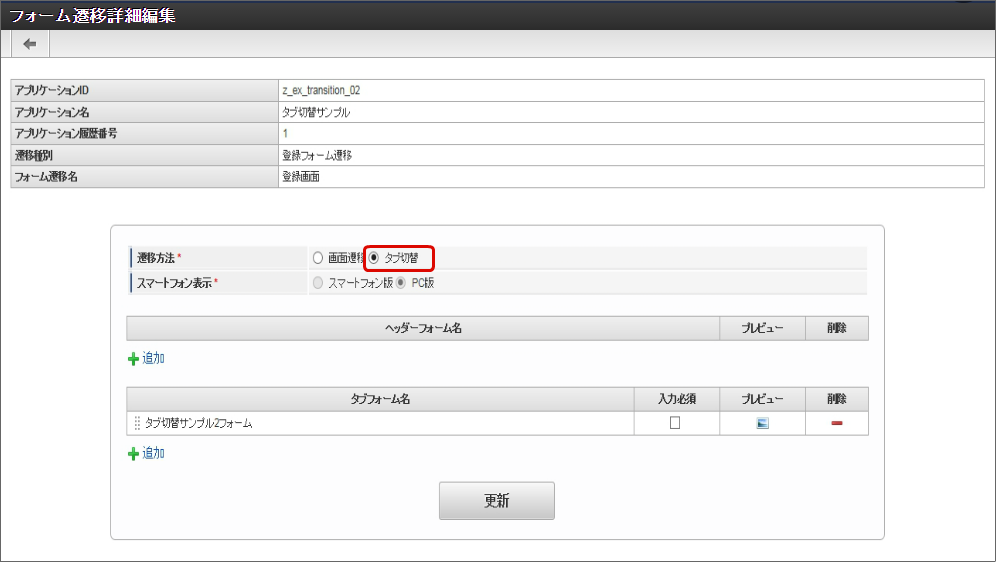Click the タブフォーム名 column header
This screenshot has height=562, width=996.
[380, 399]
